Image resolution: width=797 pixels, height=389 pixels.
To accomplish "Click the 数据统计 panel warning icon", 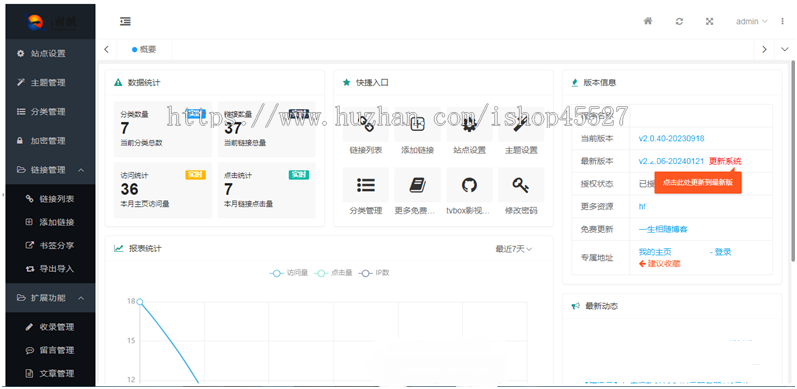I will coord(118,82).
